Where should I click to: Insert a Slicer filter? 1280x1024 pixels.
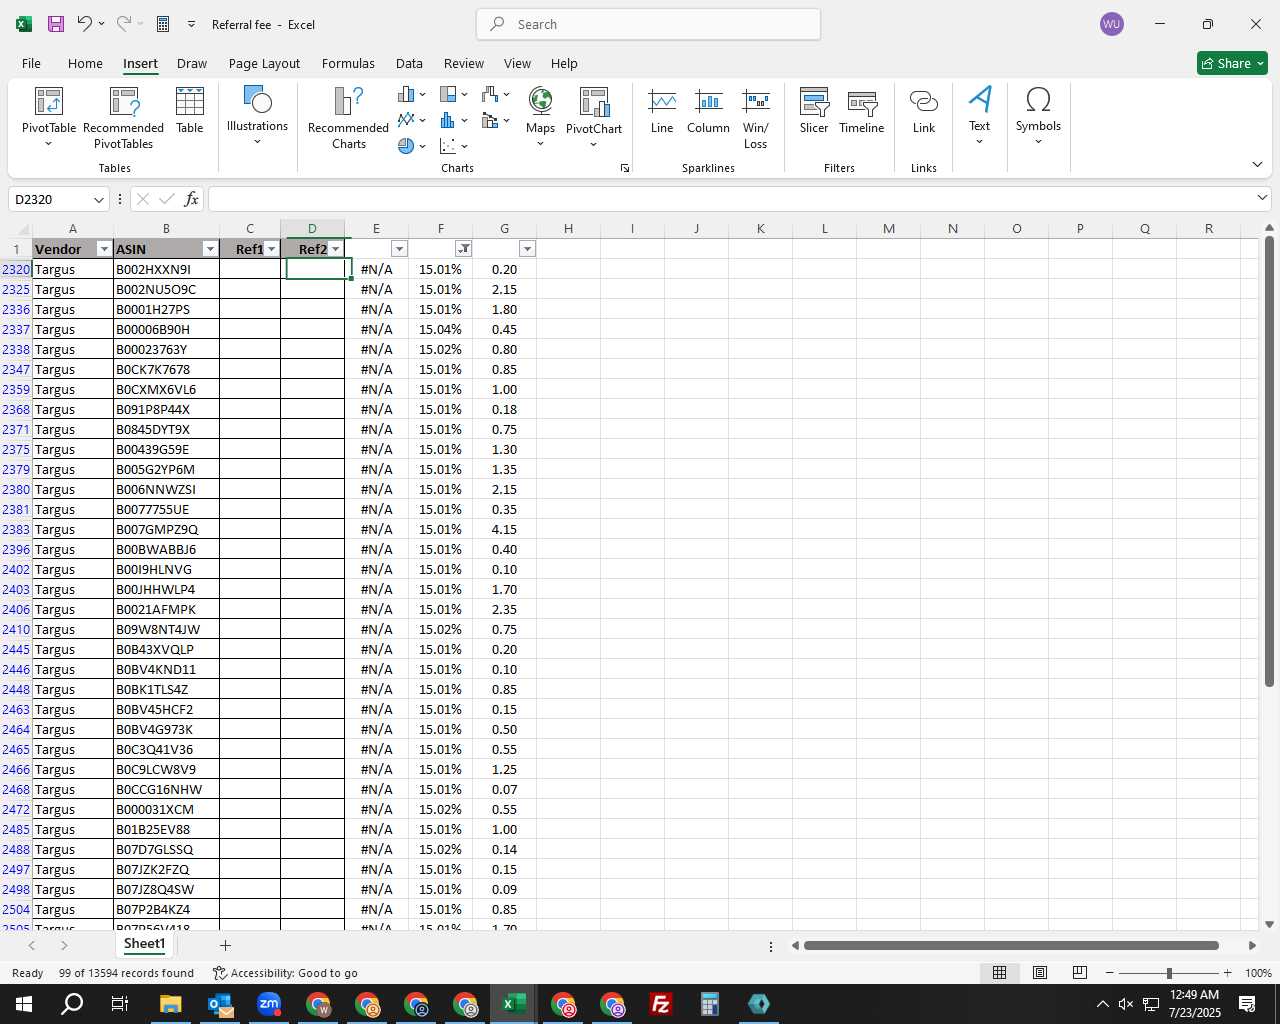[x=814, y=111]
